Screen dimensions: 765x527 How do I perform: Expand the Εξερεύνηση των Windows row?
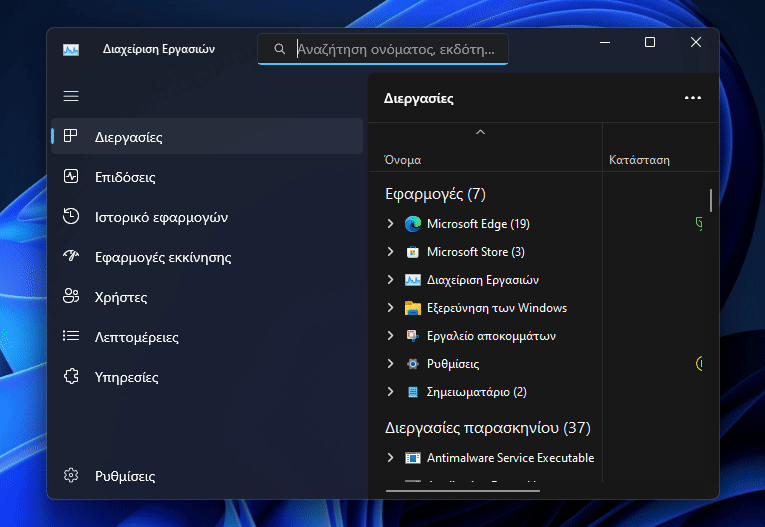[x=390, y=308]
